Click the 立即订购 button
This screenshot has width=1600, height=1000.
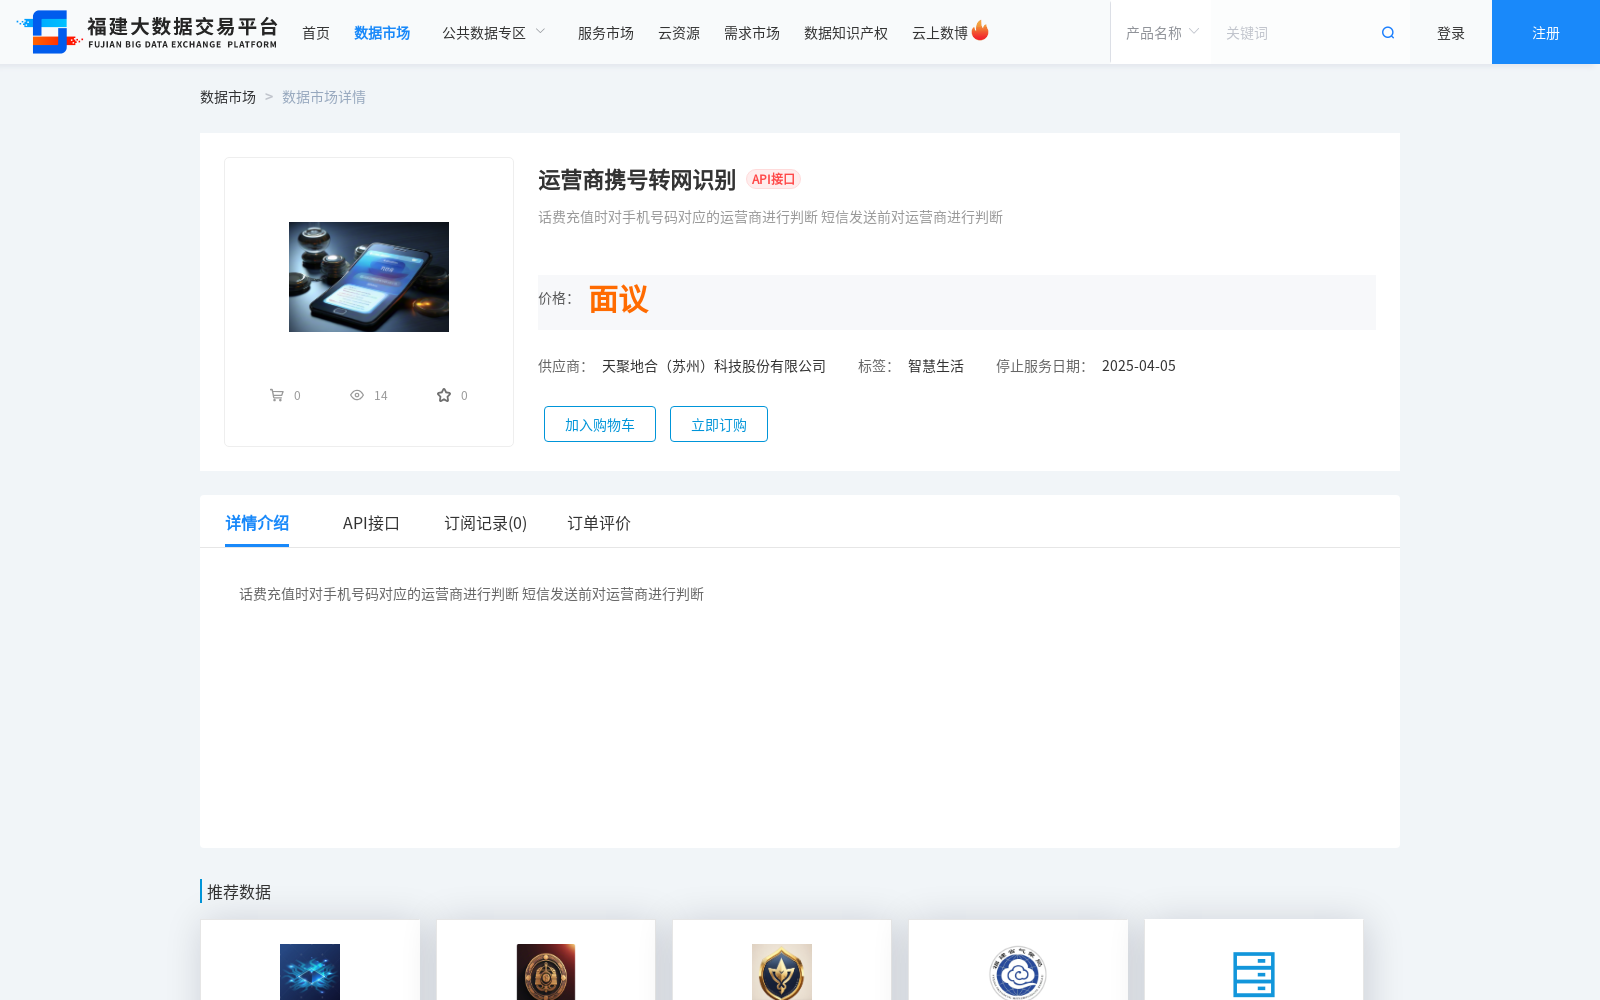coord(719,424)
